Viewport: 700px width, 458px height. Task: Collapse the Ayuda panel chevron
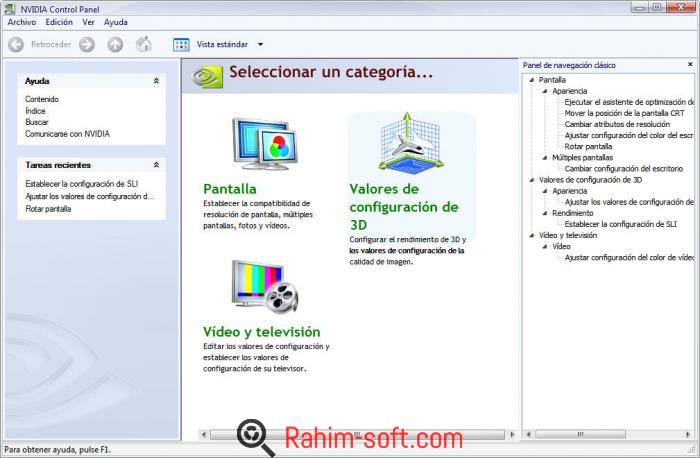click(x=156, y=81)
